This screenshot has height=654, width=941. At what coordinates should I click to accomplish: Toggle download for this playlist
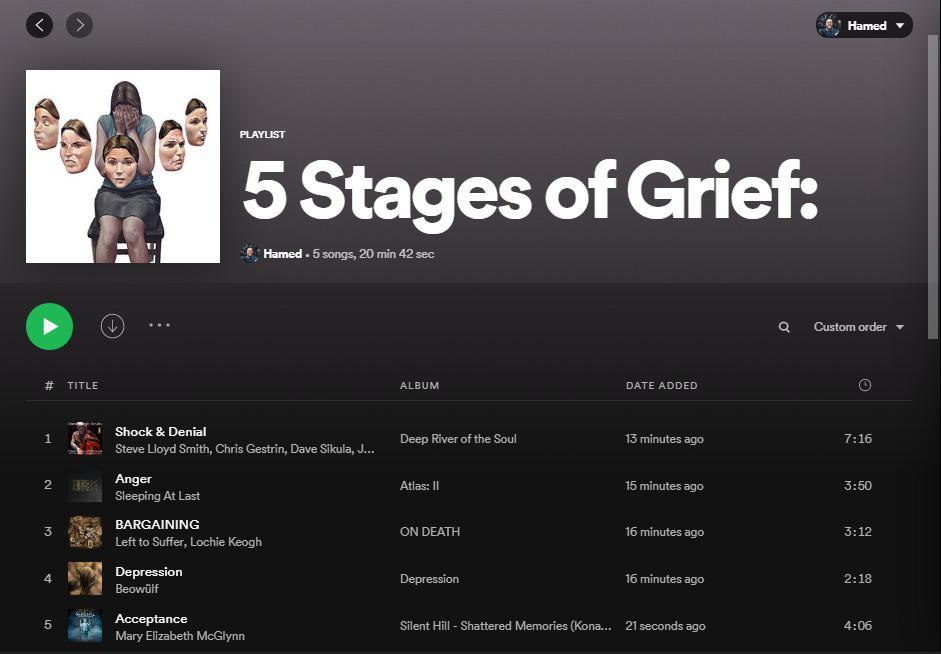point(112,326)
